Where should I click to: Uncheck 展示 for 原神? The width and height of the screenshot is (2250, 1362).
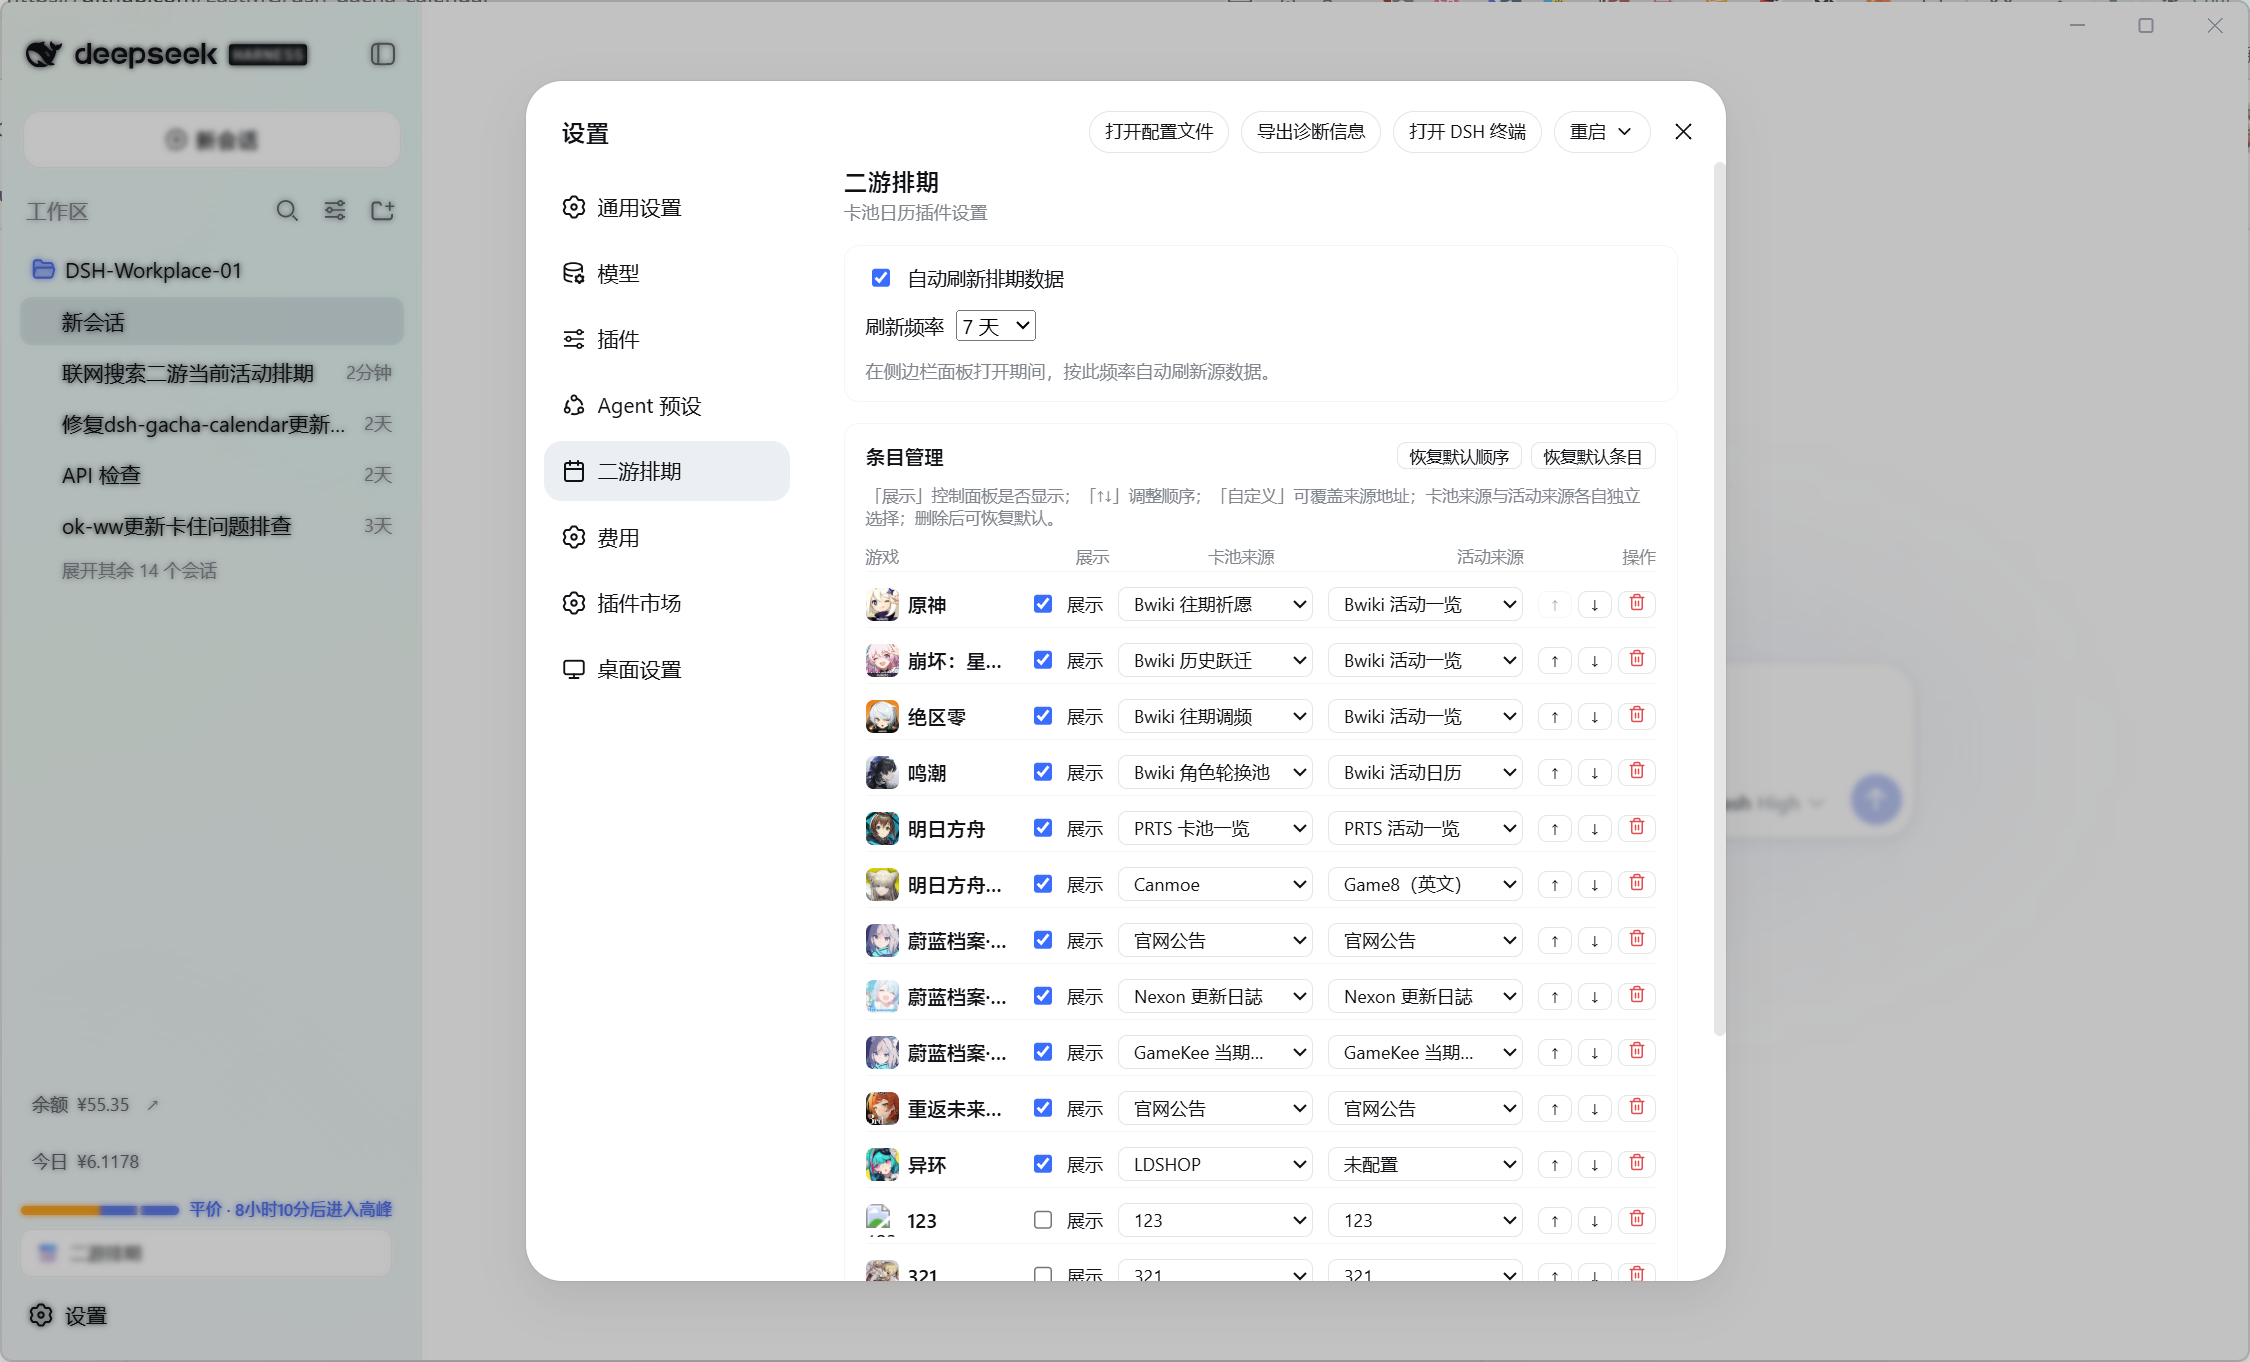(1043, 604)
